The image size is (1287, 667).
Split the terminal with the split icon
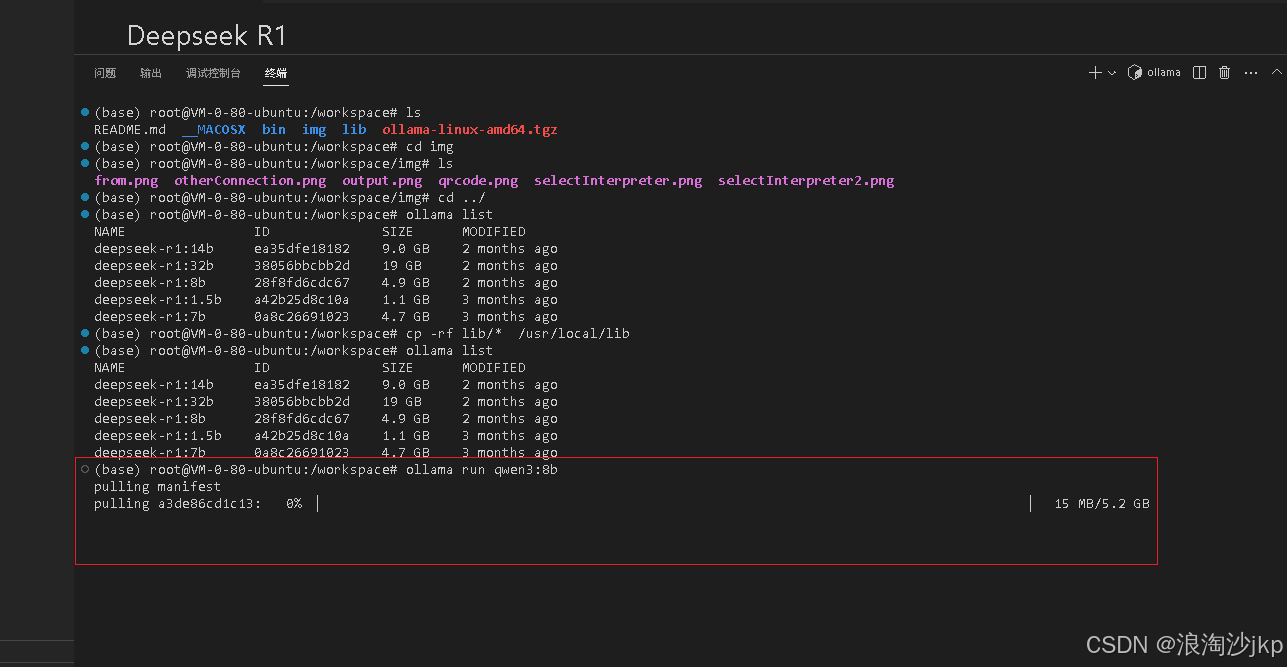coord(1200,73)
